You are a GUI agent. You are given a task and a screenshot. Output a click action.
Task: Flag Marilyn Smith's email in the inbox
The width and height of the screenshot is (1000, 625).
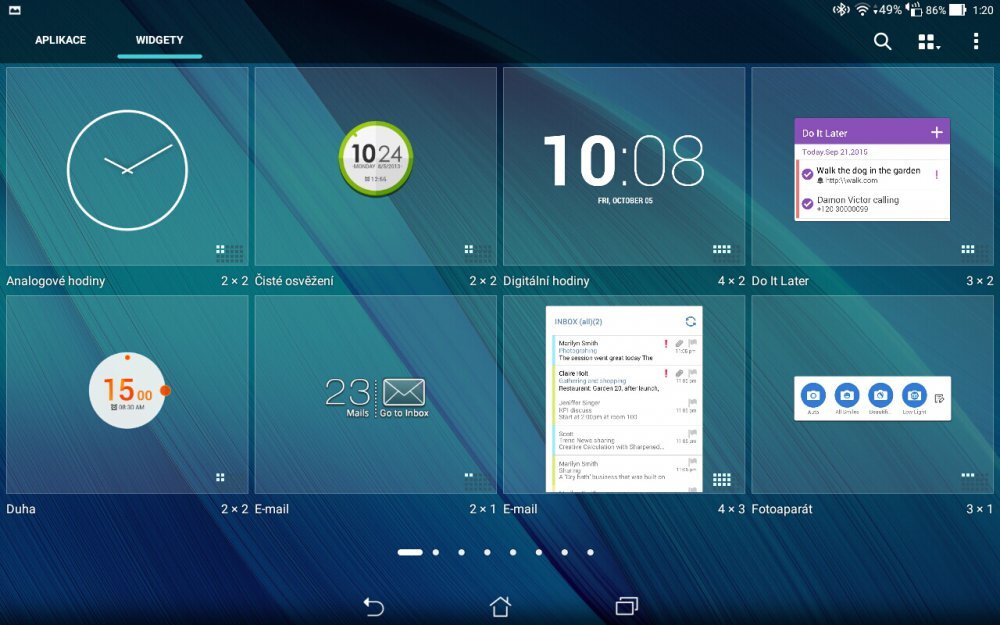pos(694,344)
